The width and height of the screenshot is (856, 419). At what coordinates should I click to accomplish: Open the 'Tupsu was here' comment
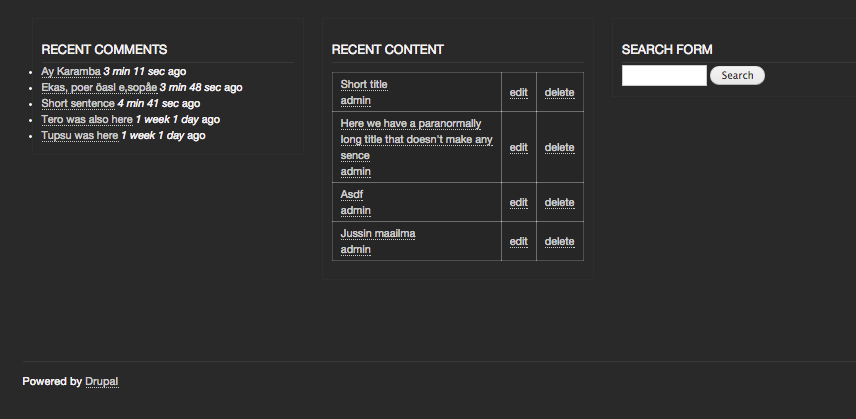coord(80,135)
